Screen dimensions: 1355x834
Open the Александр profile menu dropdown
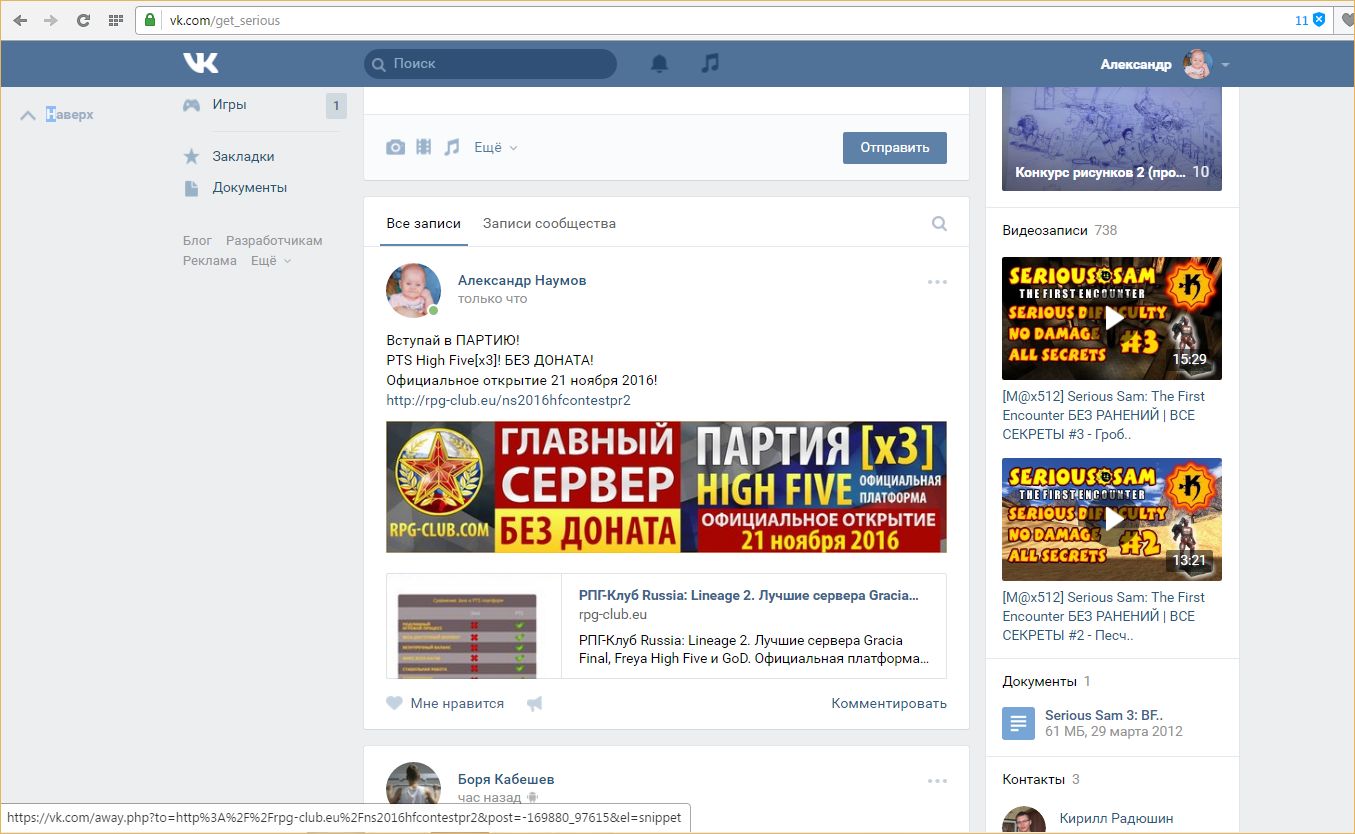coord(1225,64)
